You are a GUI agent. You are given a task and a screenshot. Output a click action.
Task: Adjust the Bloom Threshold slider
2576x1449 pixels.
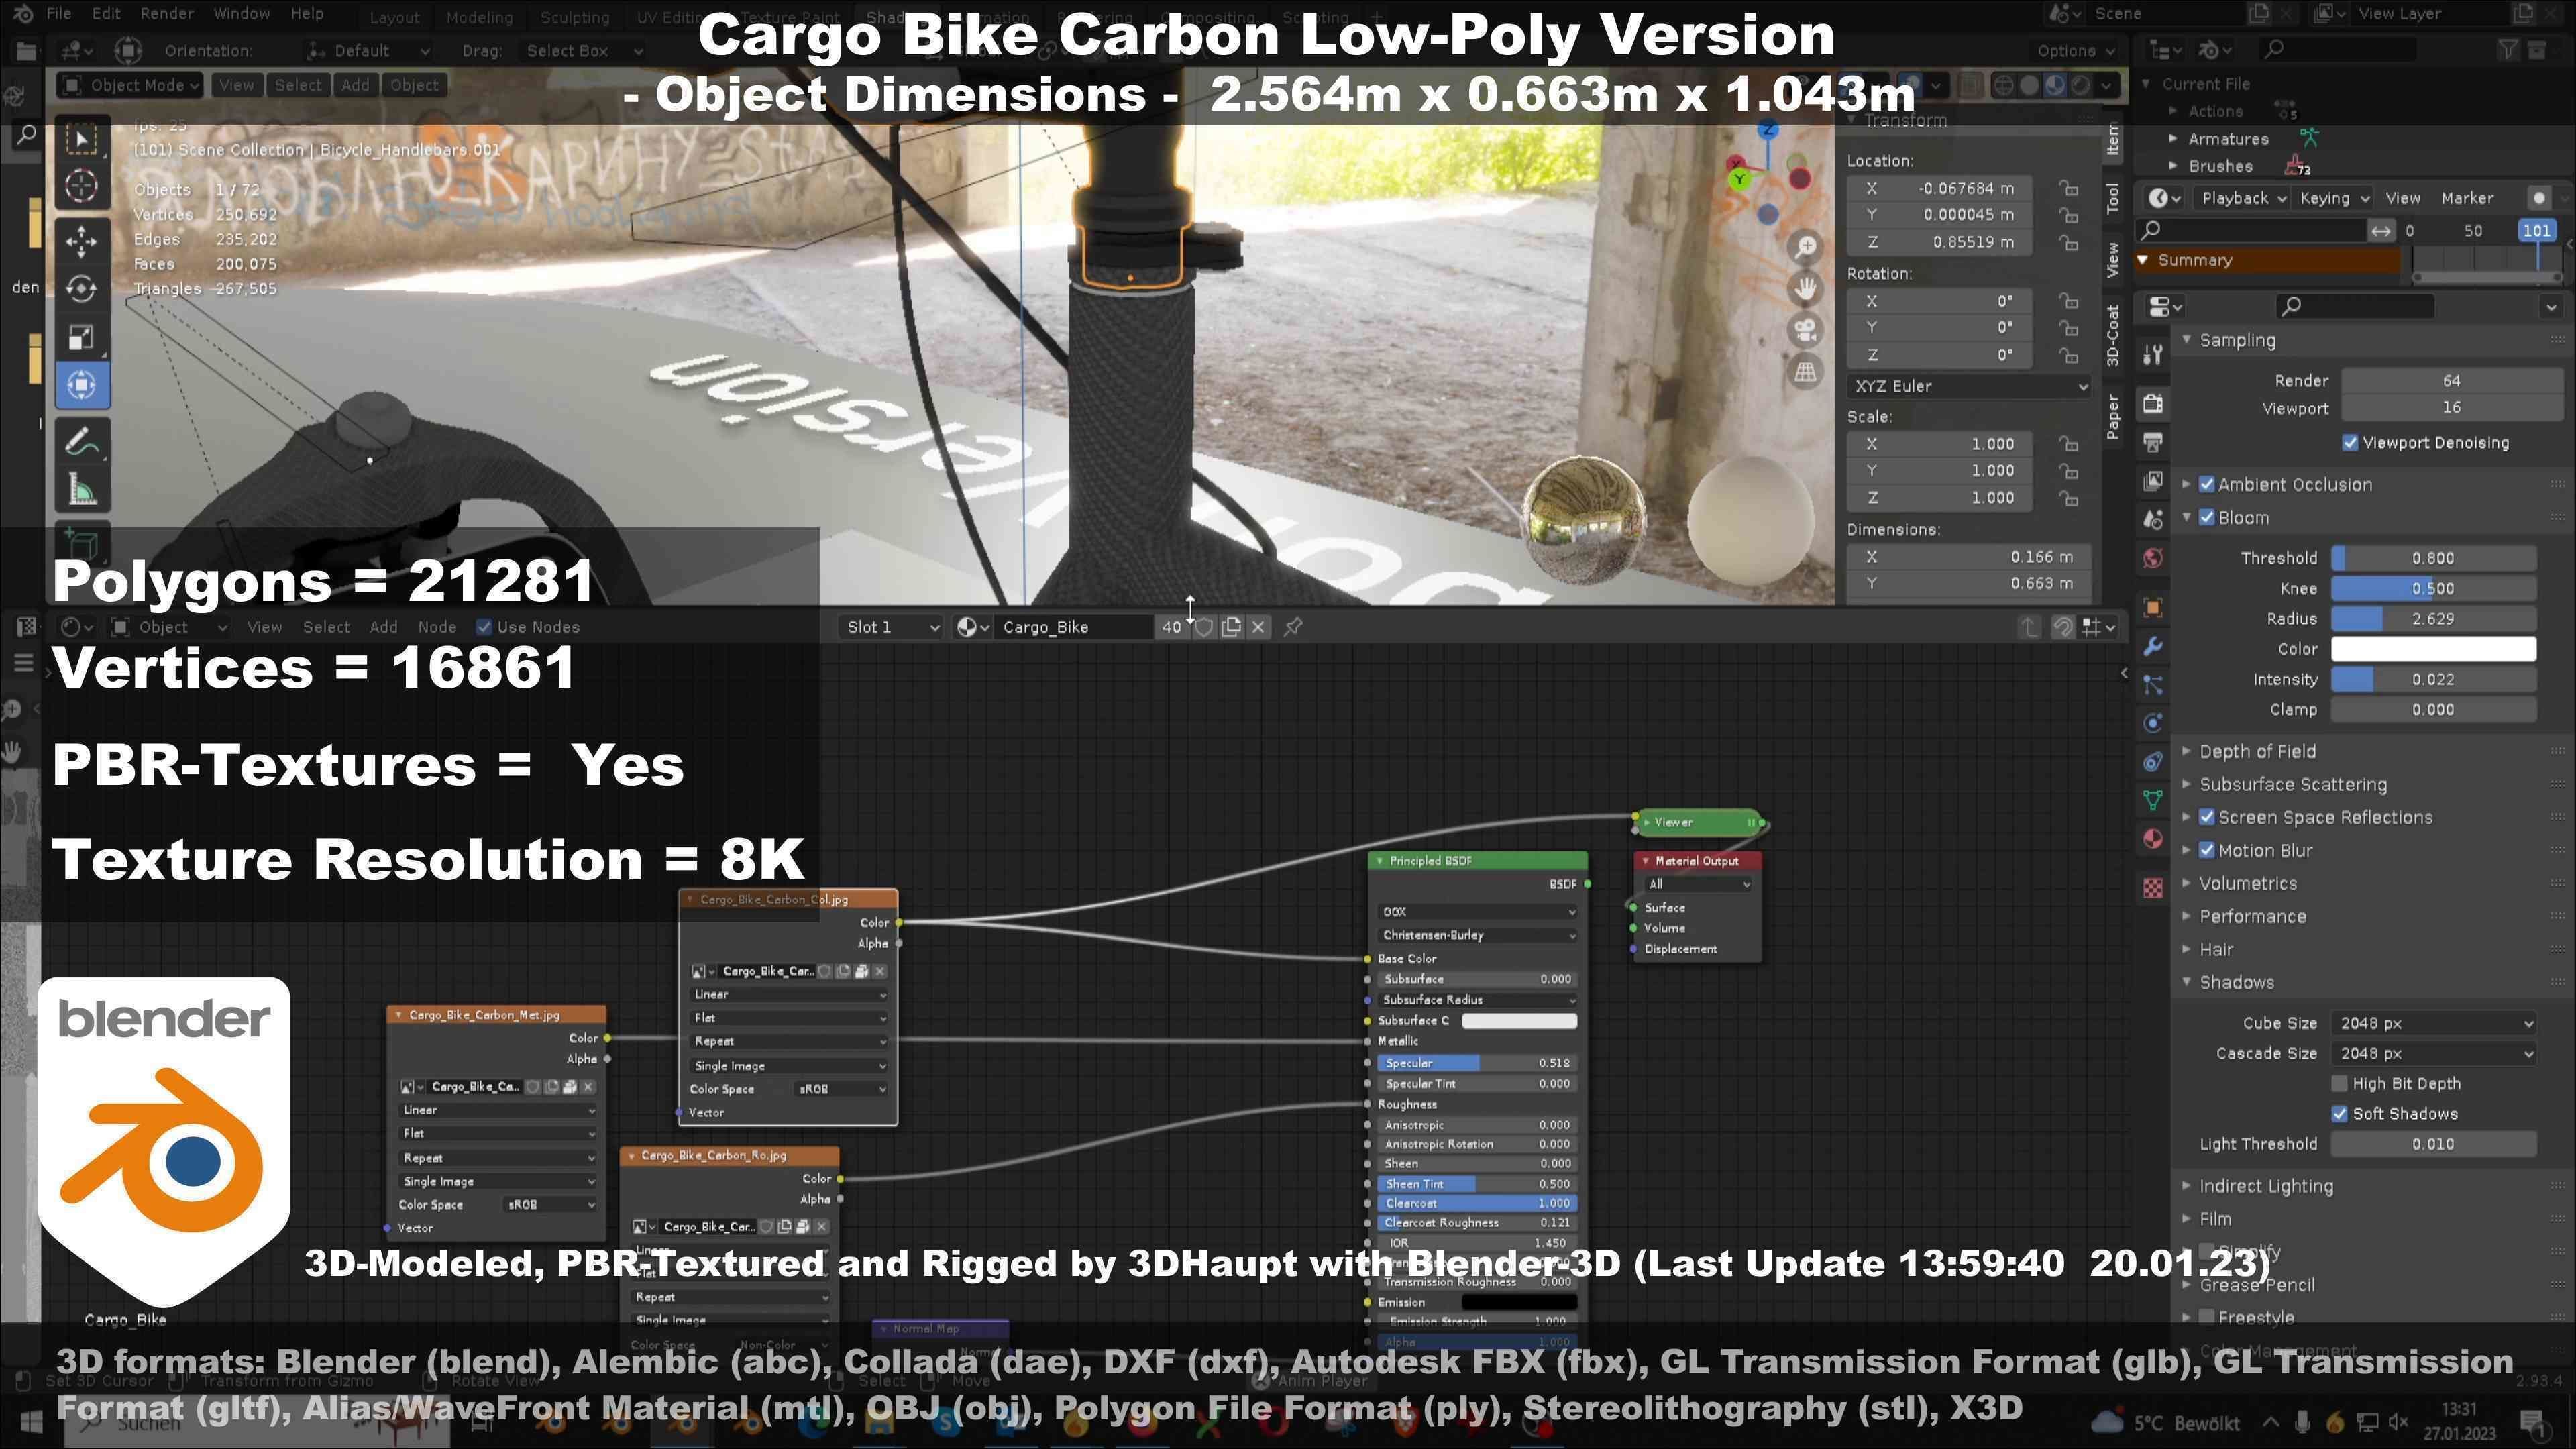pos(2433,558)
